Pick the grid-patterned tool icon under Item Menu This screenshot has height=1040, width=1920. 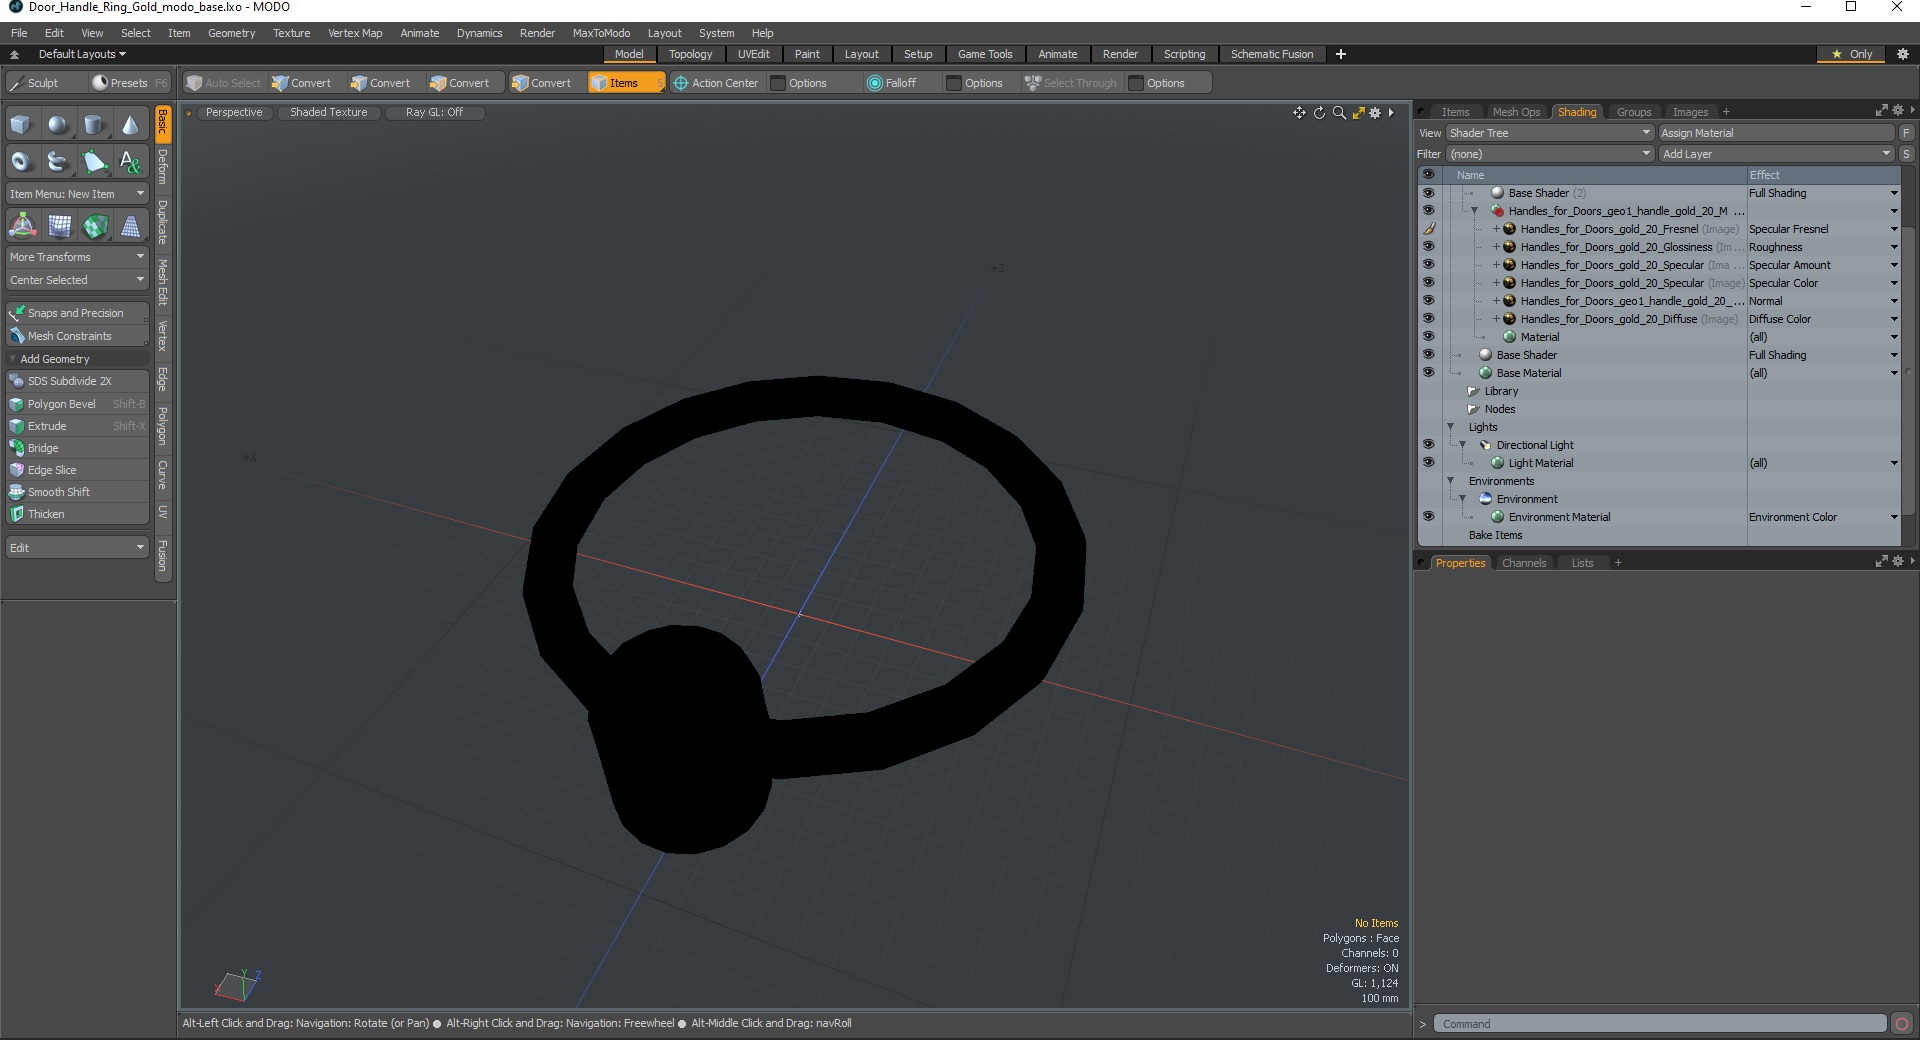click(58, 227)
